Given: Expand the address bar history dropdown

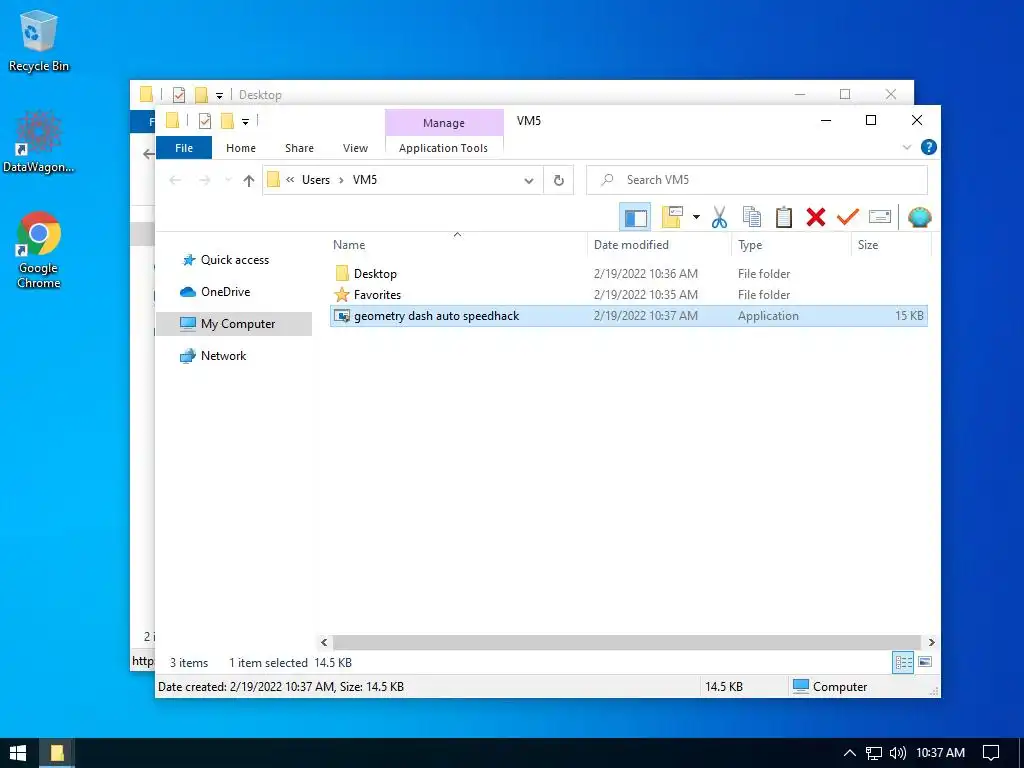Looking at the screenshot, I should click(529, 180).
